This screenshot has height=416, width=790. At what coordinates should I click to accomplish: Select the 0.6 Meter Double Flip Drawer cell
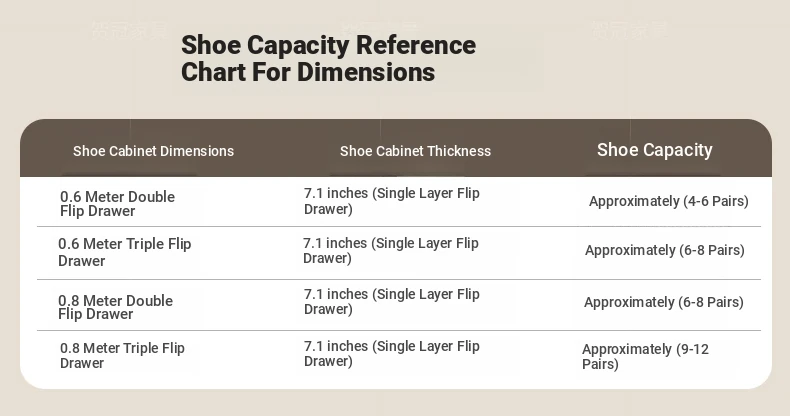(x=117, y=203)
